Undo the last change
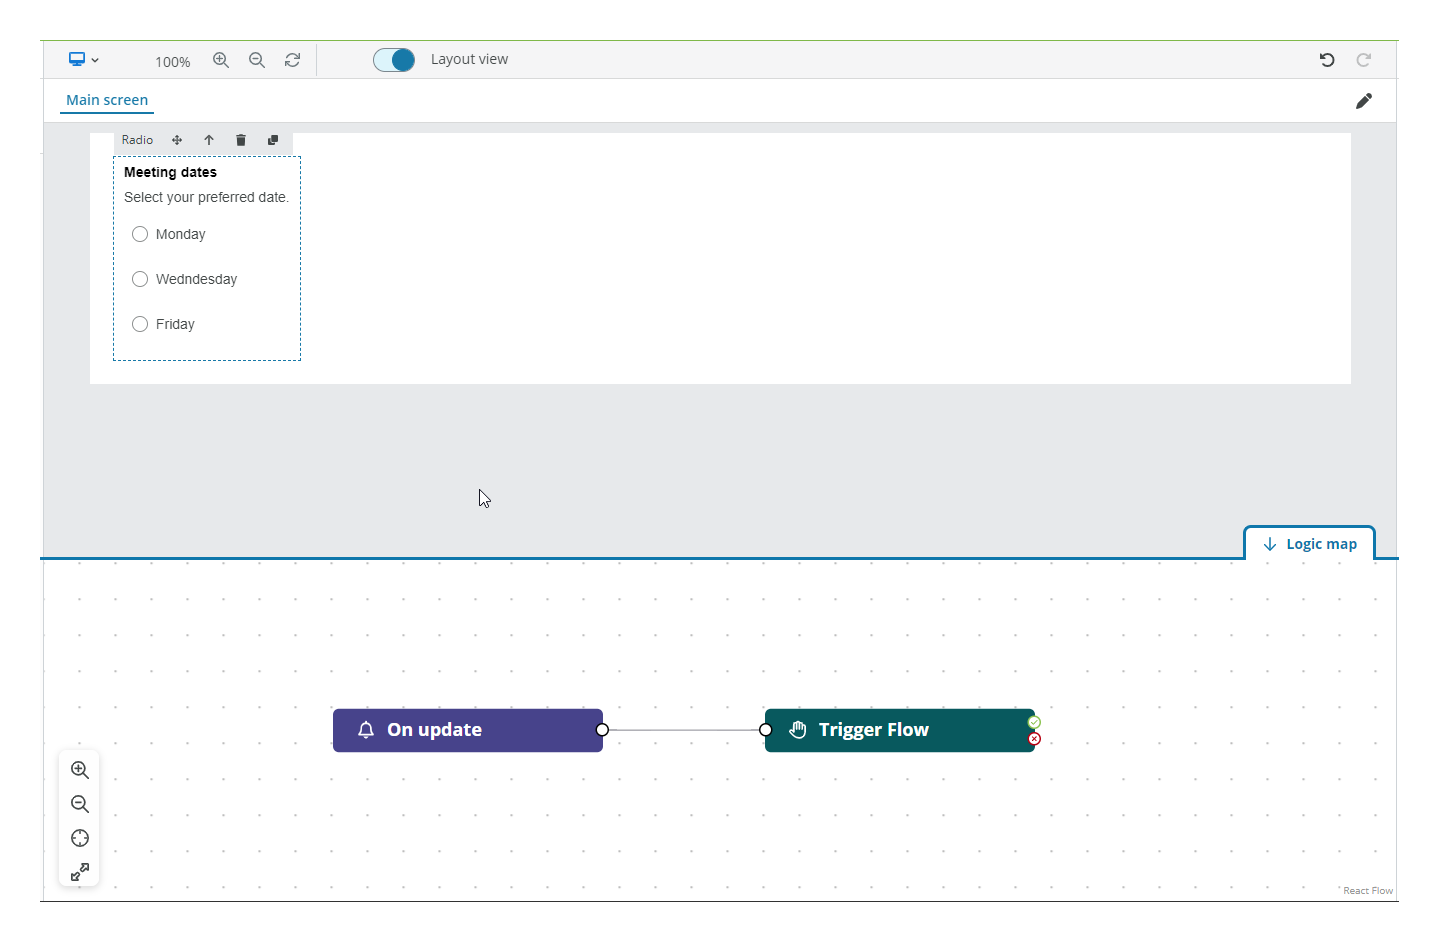 tap(1327, 60)
